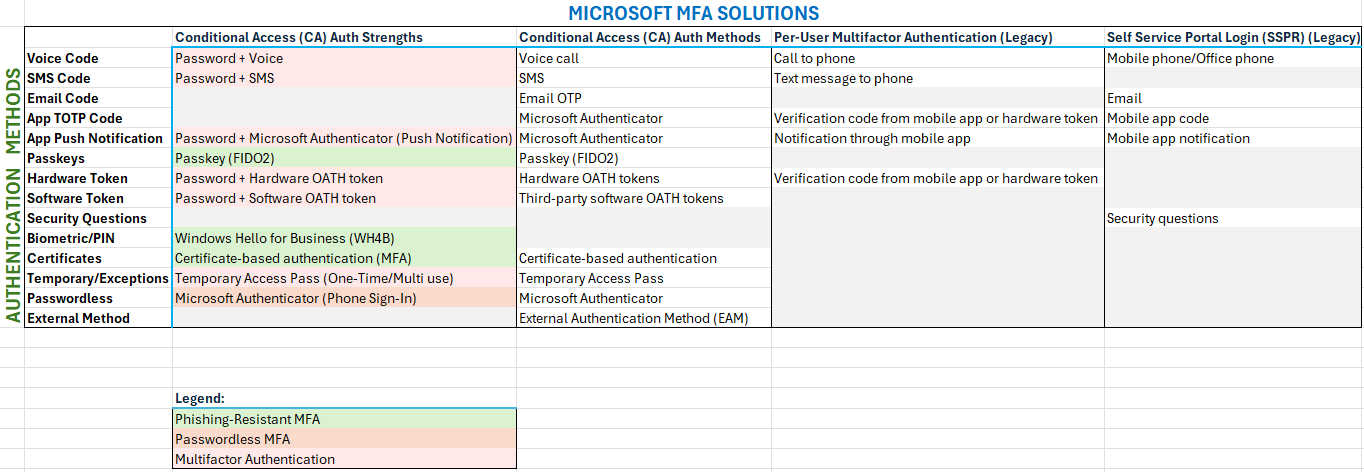Click 'Microsoft Authenticator' in the Passwordless row

point(644,298)
